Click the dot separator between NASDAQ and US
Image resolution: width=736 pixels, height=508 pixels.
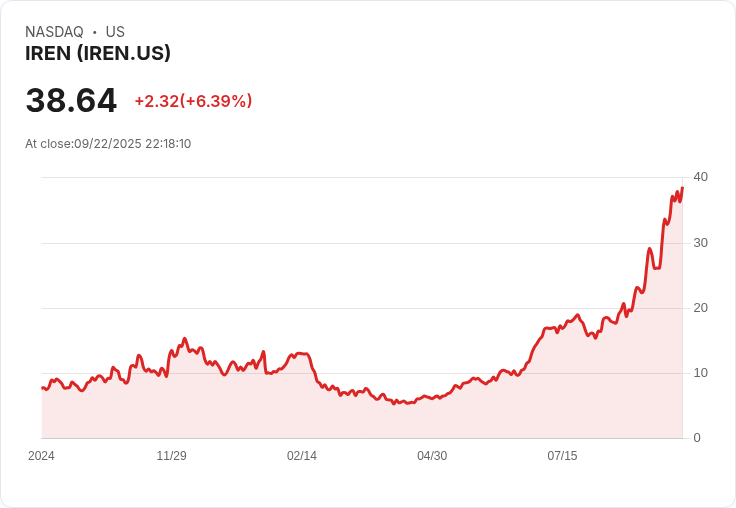coord(95,32)
